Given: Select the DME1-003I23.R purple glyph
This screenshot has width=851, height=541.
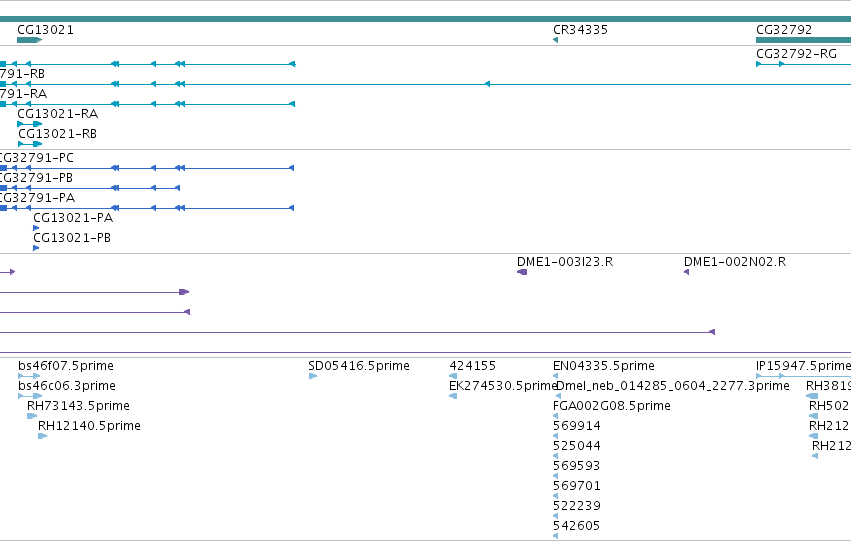Looking at the screenshot, I should click(x=522, y=272).
